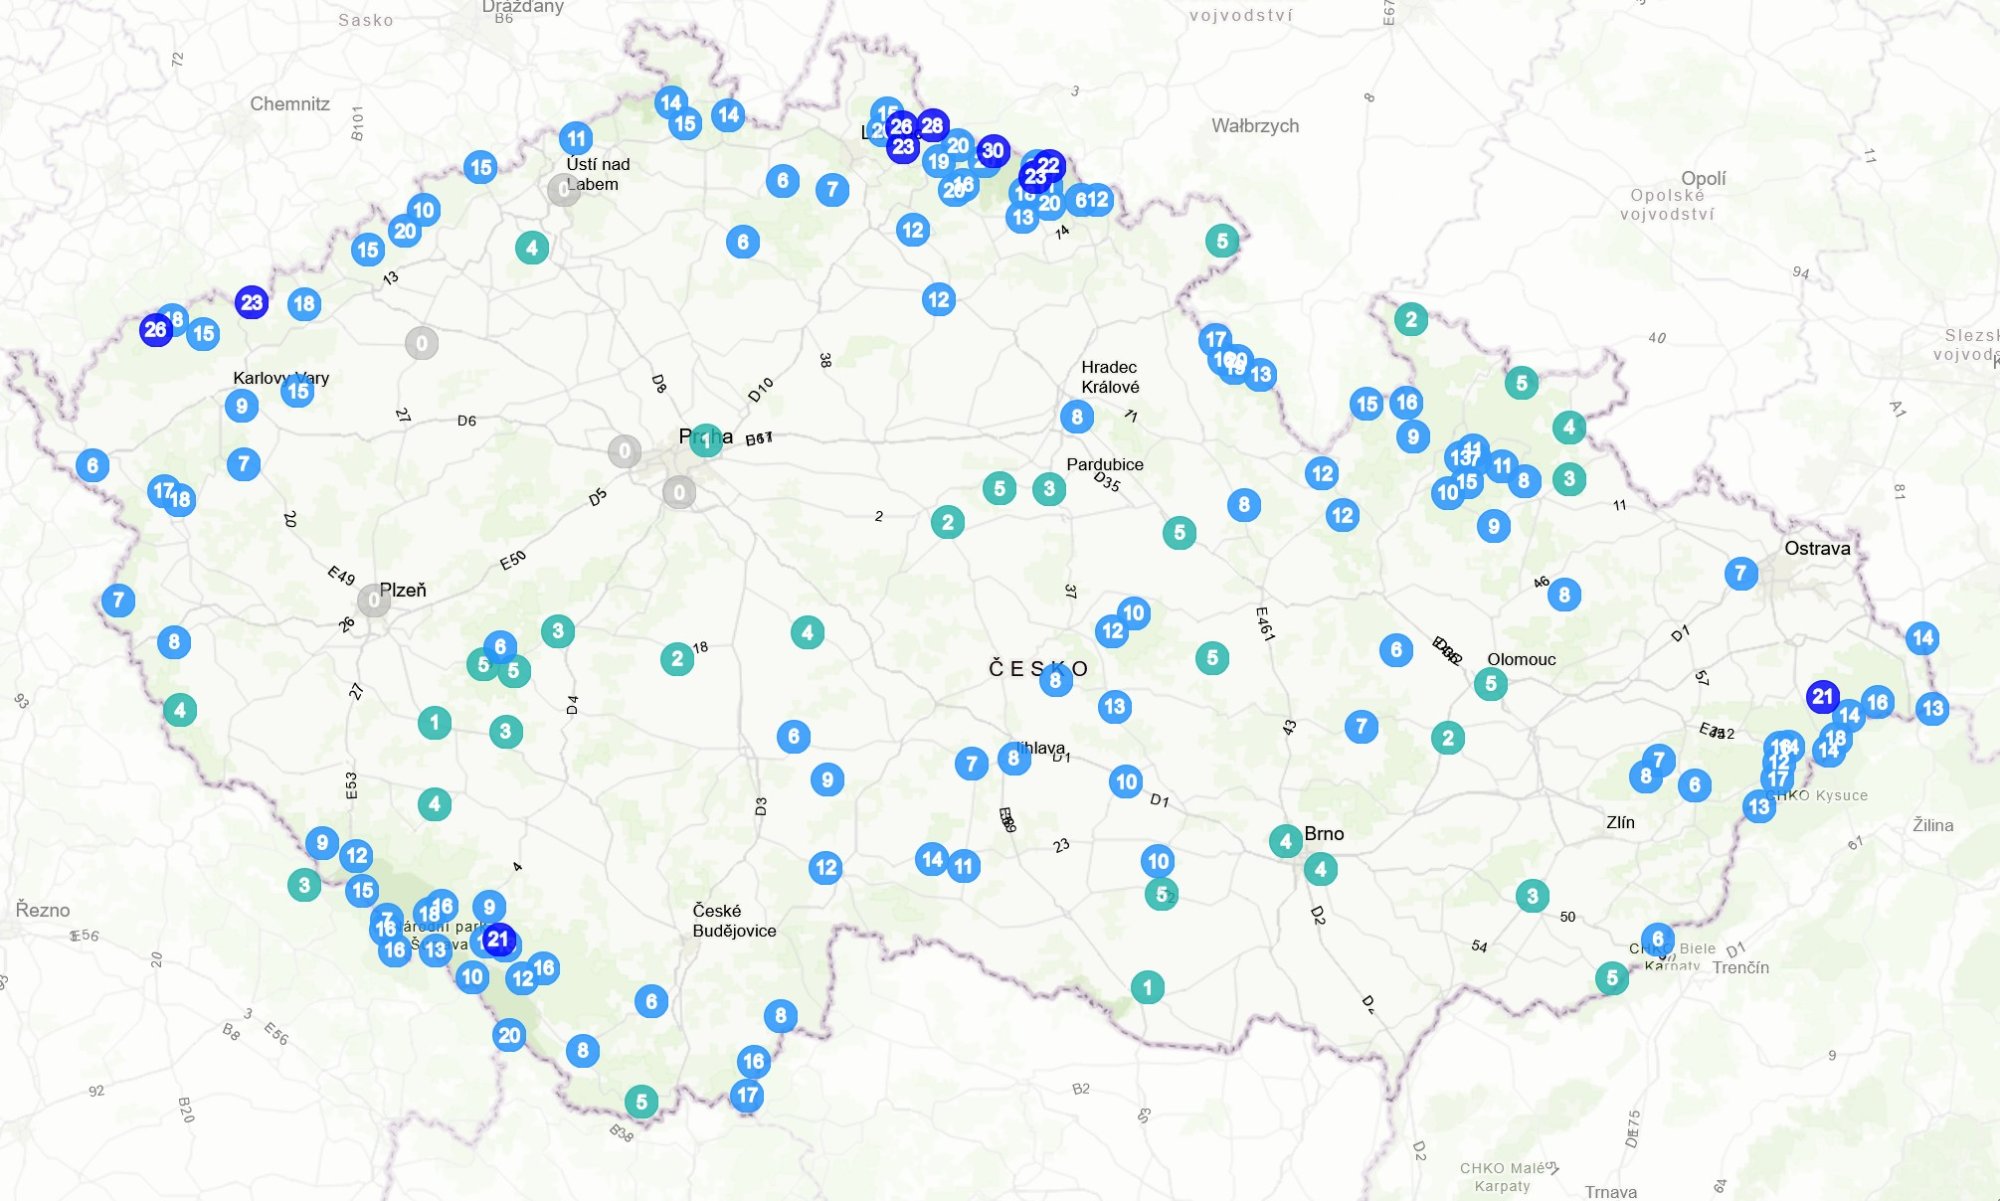Click blue 9 marker left of Karlovy Vary
This screenshot has height=1201, width=2000.
242,406
